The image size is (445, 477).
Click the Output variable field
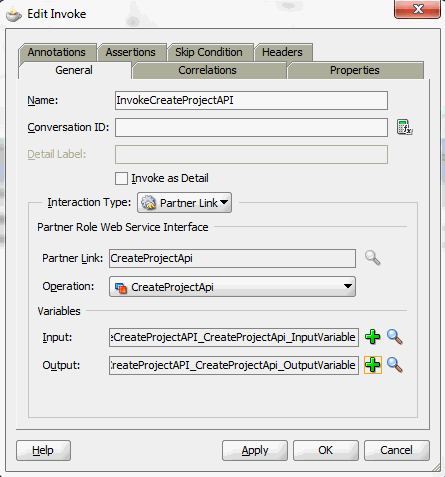coord(234,365)
